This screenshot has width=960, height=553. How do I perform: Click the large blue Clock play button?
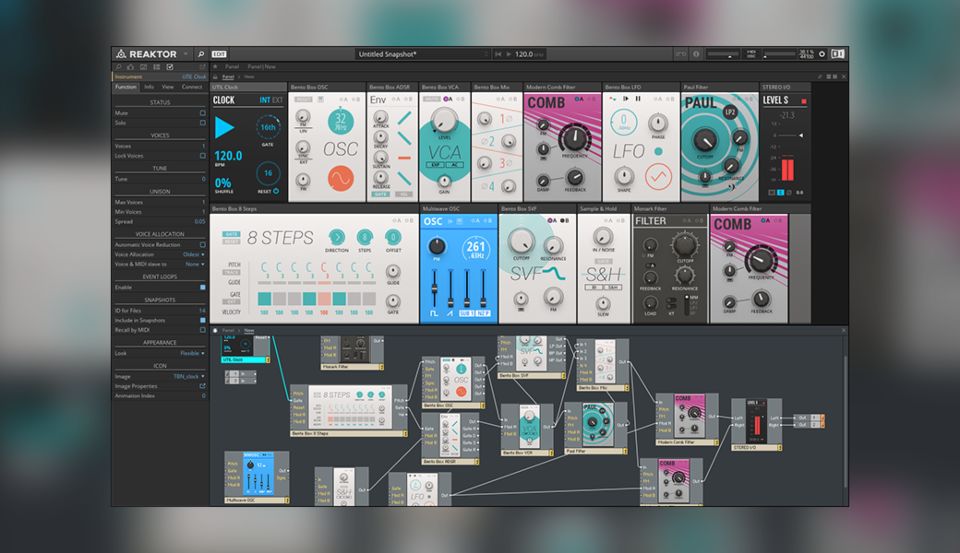click(227, 127)
